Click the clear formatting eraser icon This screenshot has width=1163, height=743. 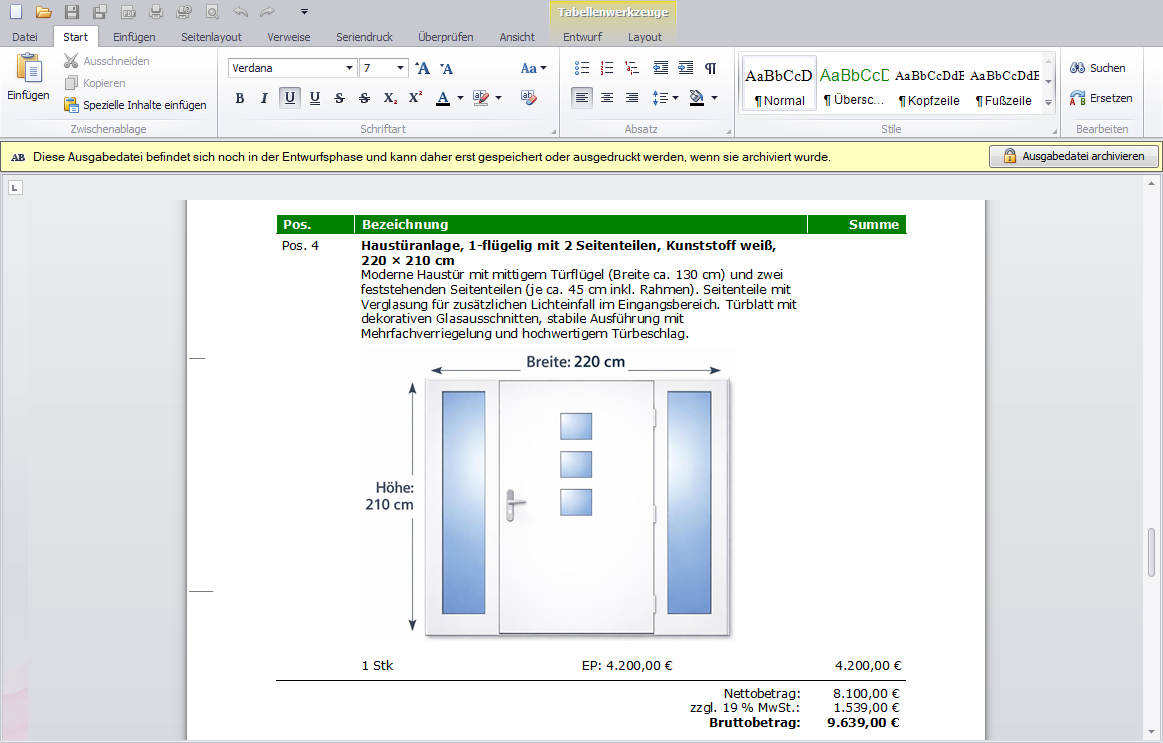click(529, 98)
